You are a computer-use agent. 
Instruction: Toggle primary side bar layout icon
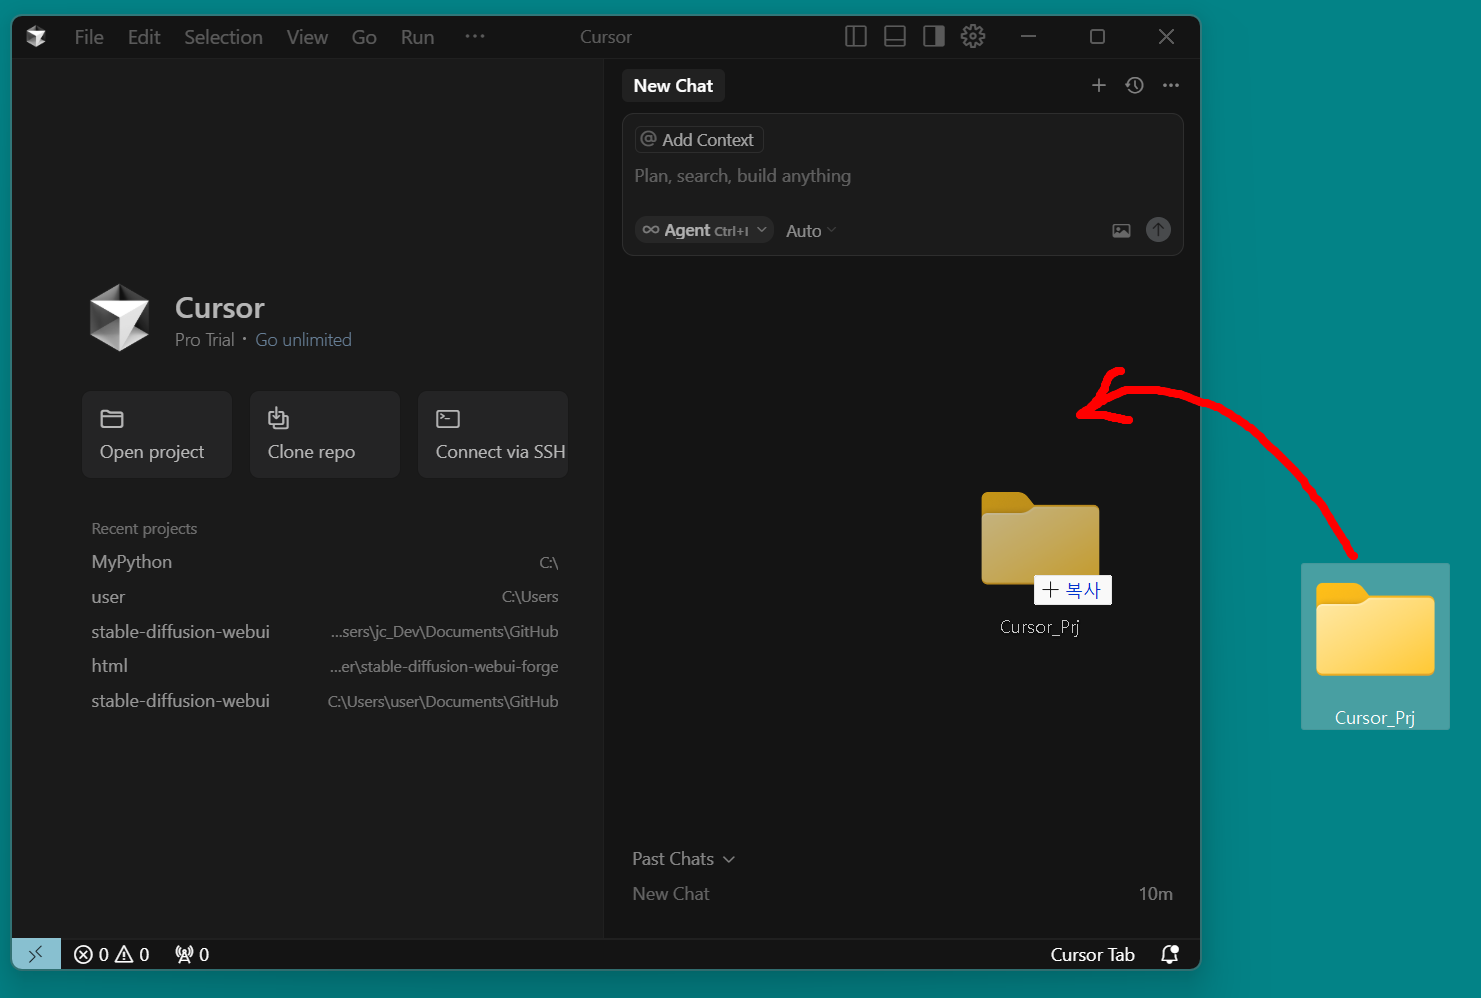856,37
